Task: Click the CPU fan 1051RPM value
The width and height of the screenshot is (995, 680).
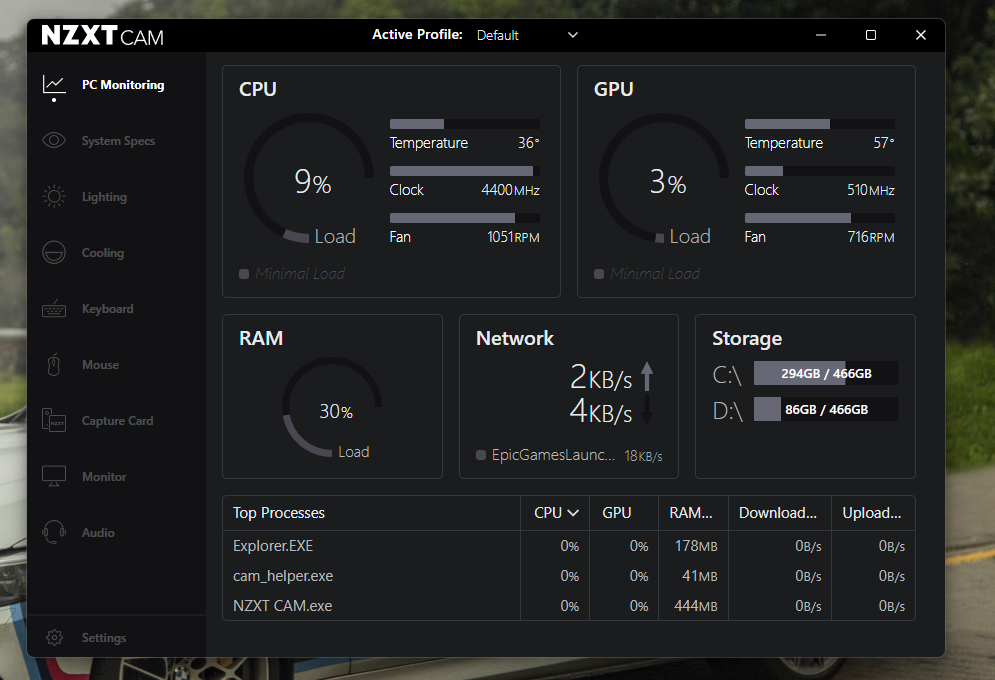Action: coord(513,237)
